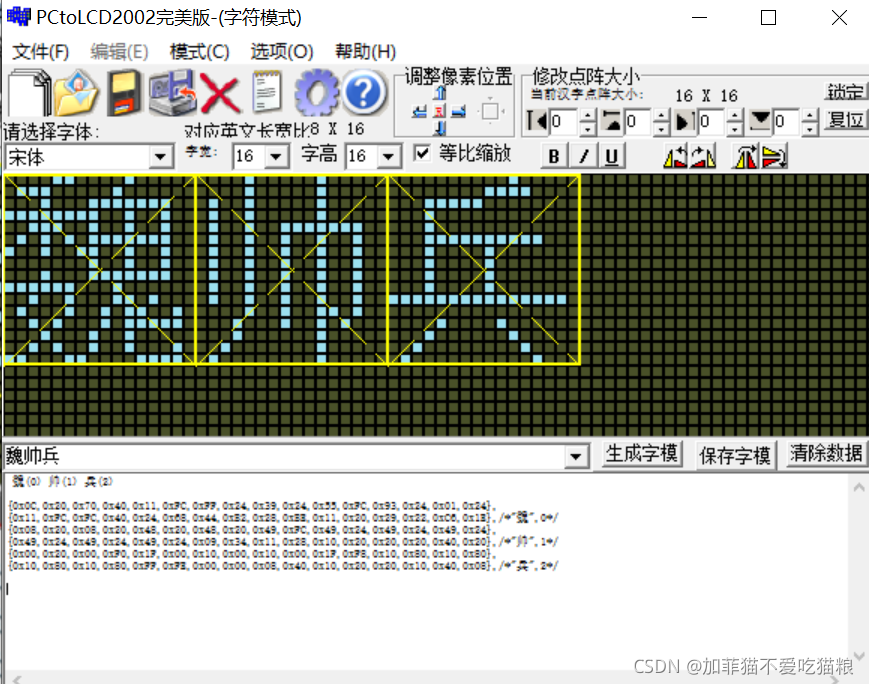This screenshot has height=684, width=869.
Task: Click the center reset pixel position icon
Action: (x=439, y=111)
